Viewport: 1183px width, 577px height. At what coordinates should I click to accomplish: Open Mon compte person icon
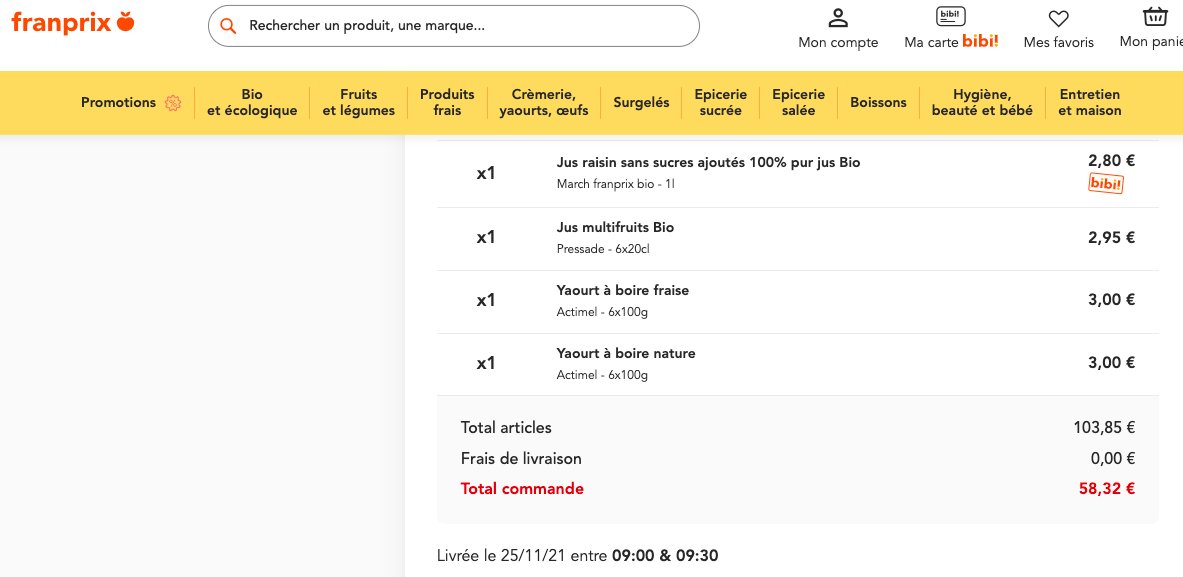click(x=838, y=18)
